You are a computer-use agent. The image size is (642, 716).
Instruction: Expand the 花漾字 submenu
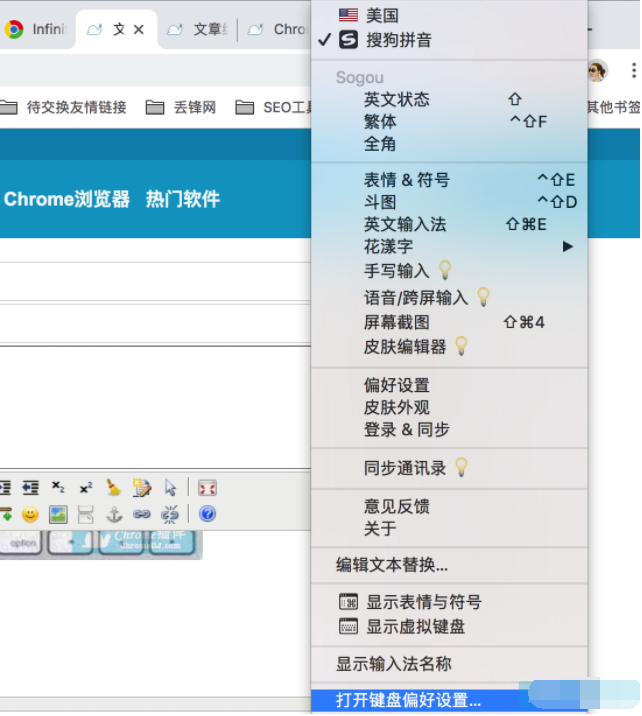pyautogui.click(x=388, y=246)
